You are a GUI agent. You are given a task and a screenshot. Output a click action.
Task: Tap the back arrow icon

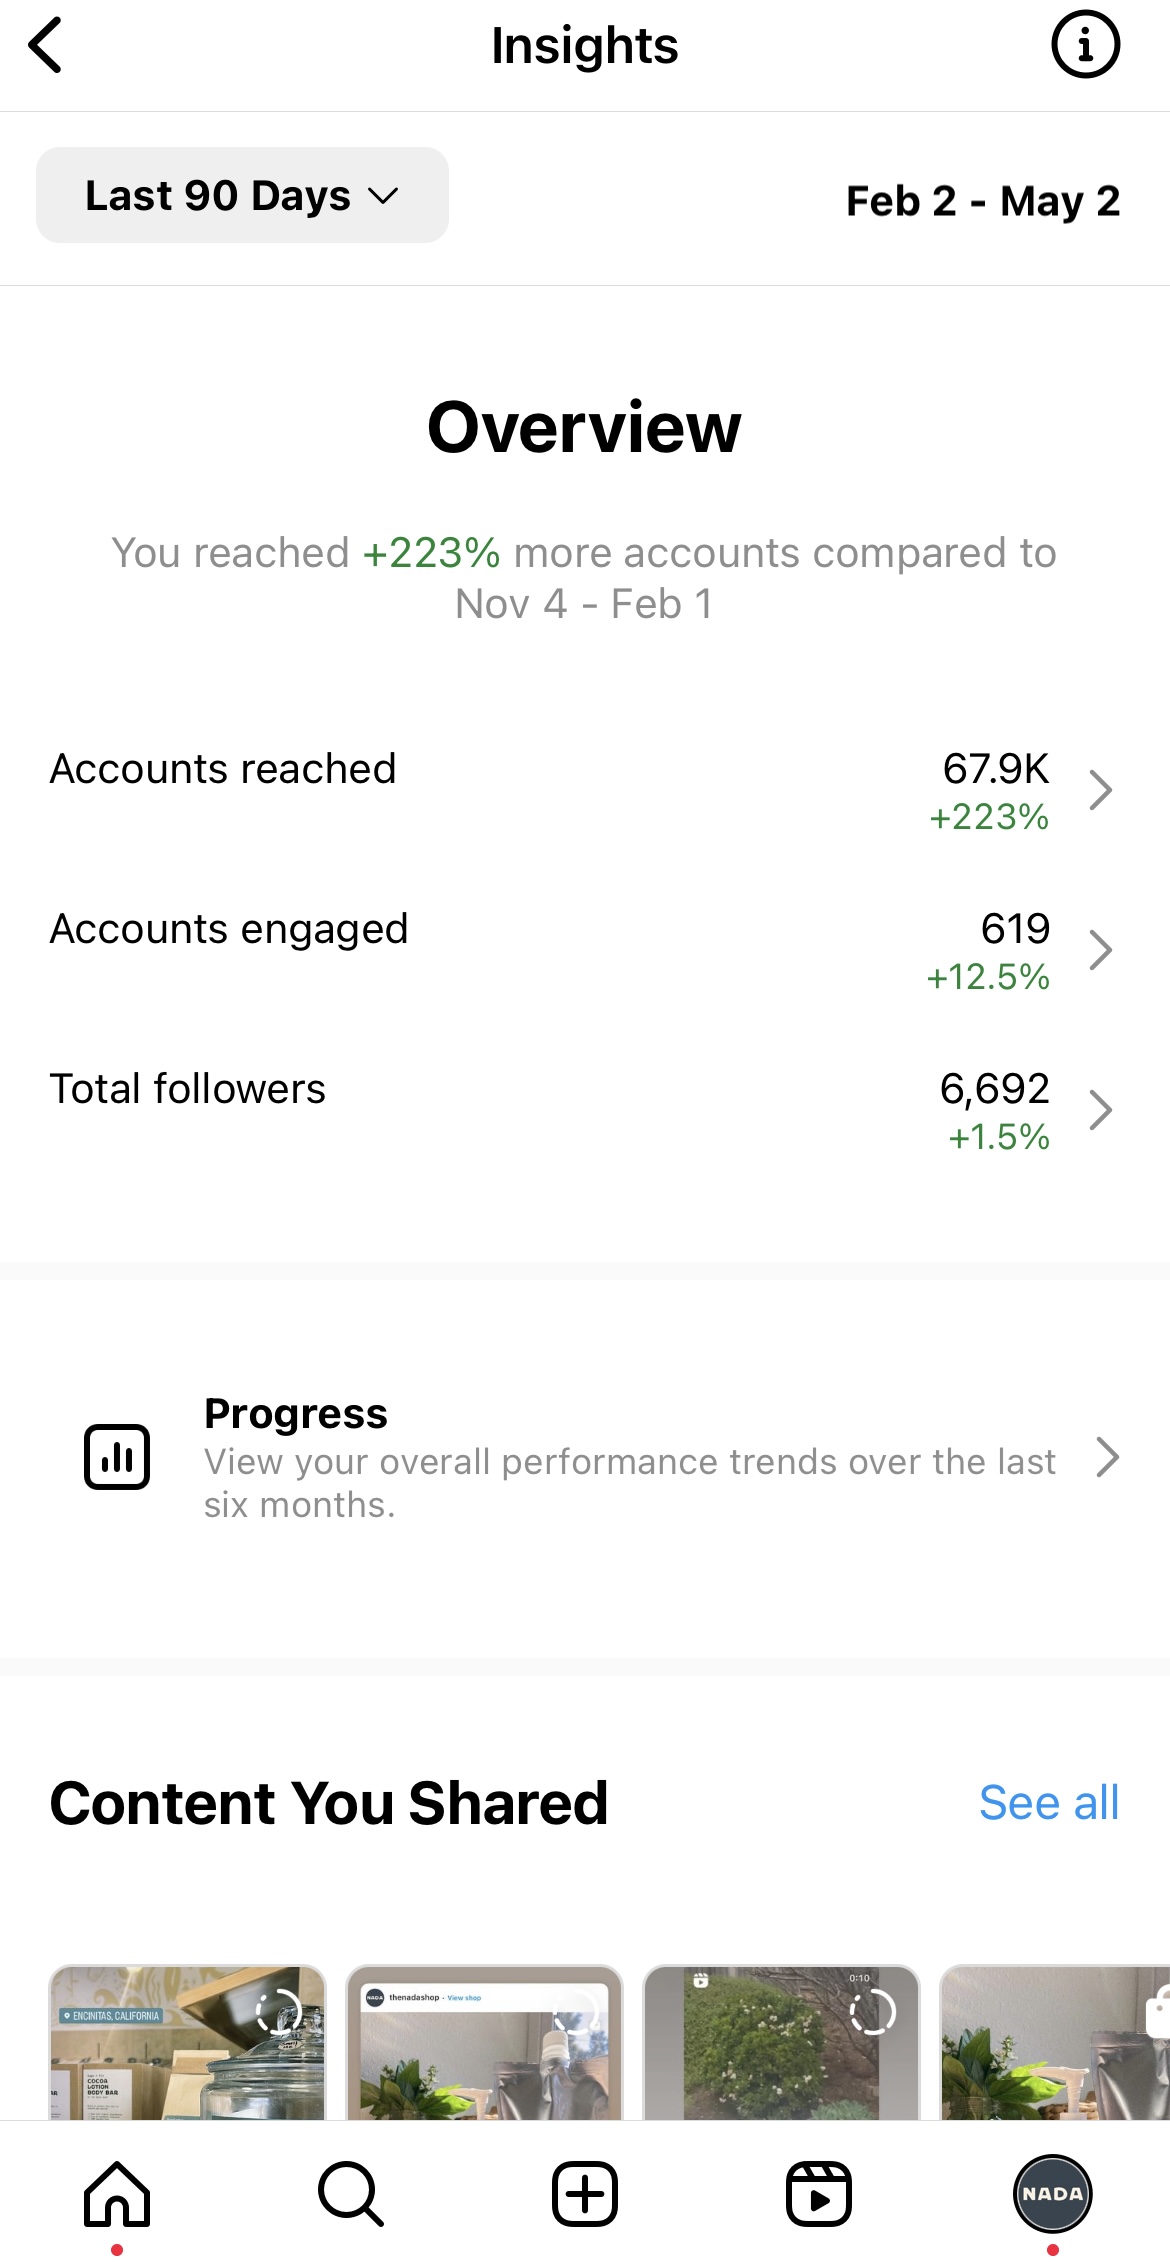pos(46,46)
